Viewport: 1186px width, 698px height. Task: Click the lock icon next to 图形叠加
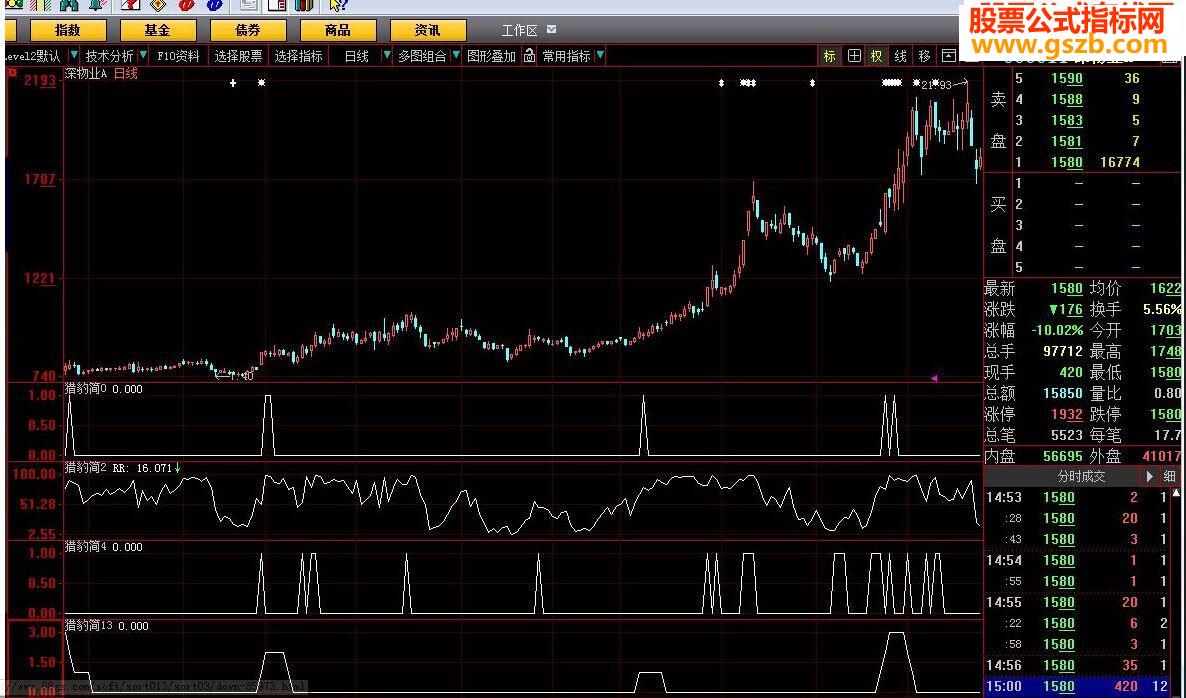(x=529, y=56)
